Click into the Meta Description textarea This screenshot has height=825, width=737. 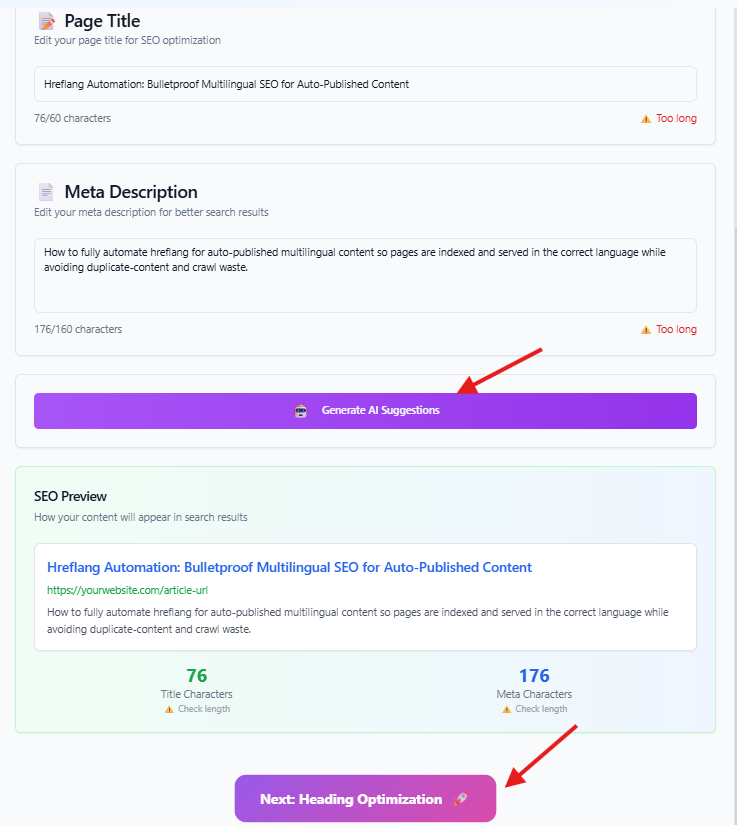(365, 275)
